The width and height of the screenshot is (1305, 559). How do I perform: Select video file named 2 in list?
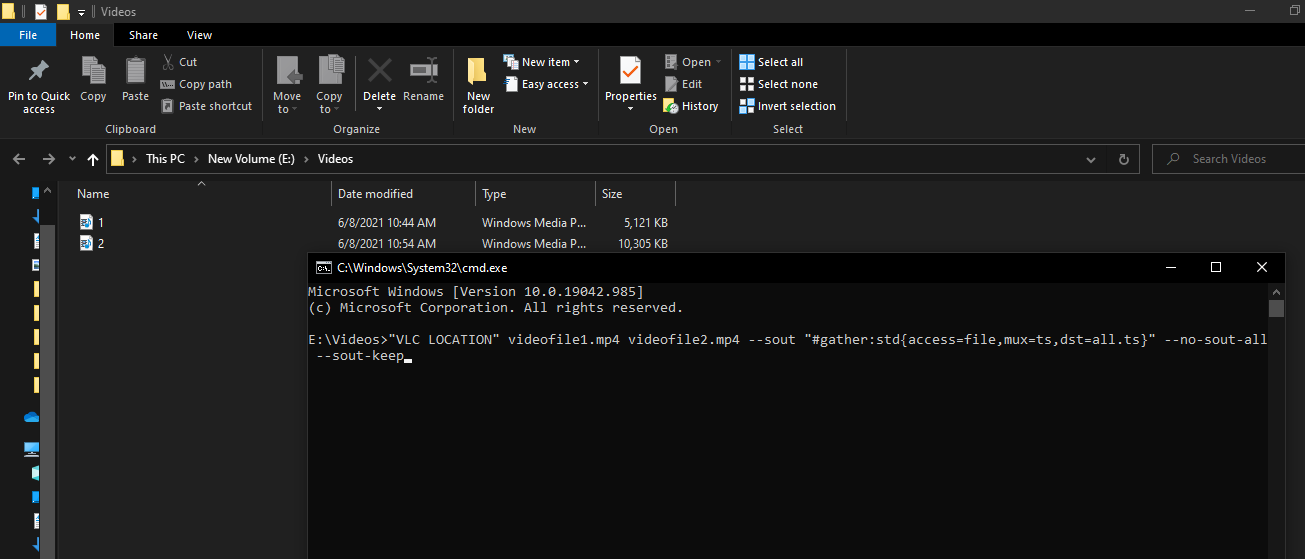click(x=100, y=243)
